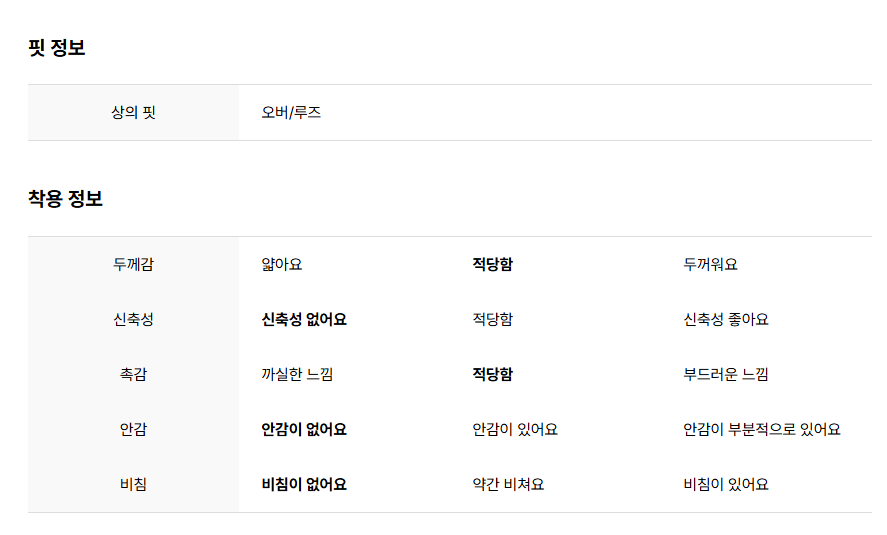Click the 상의 핏 row label
This screenshot has height=535, width=887.
click(134, 113)
